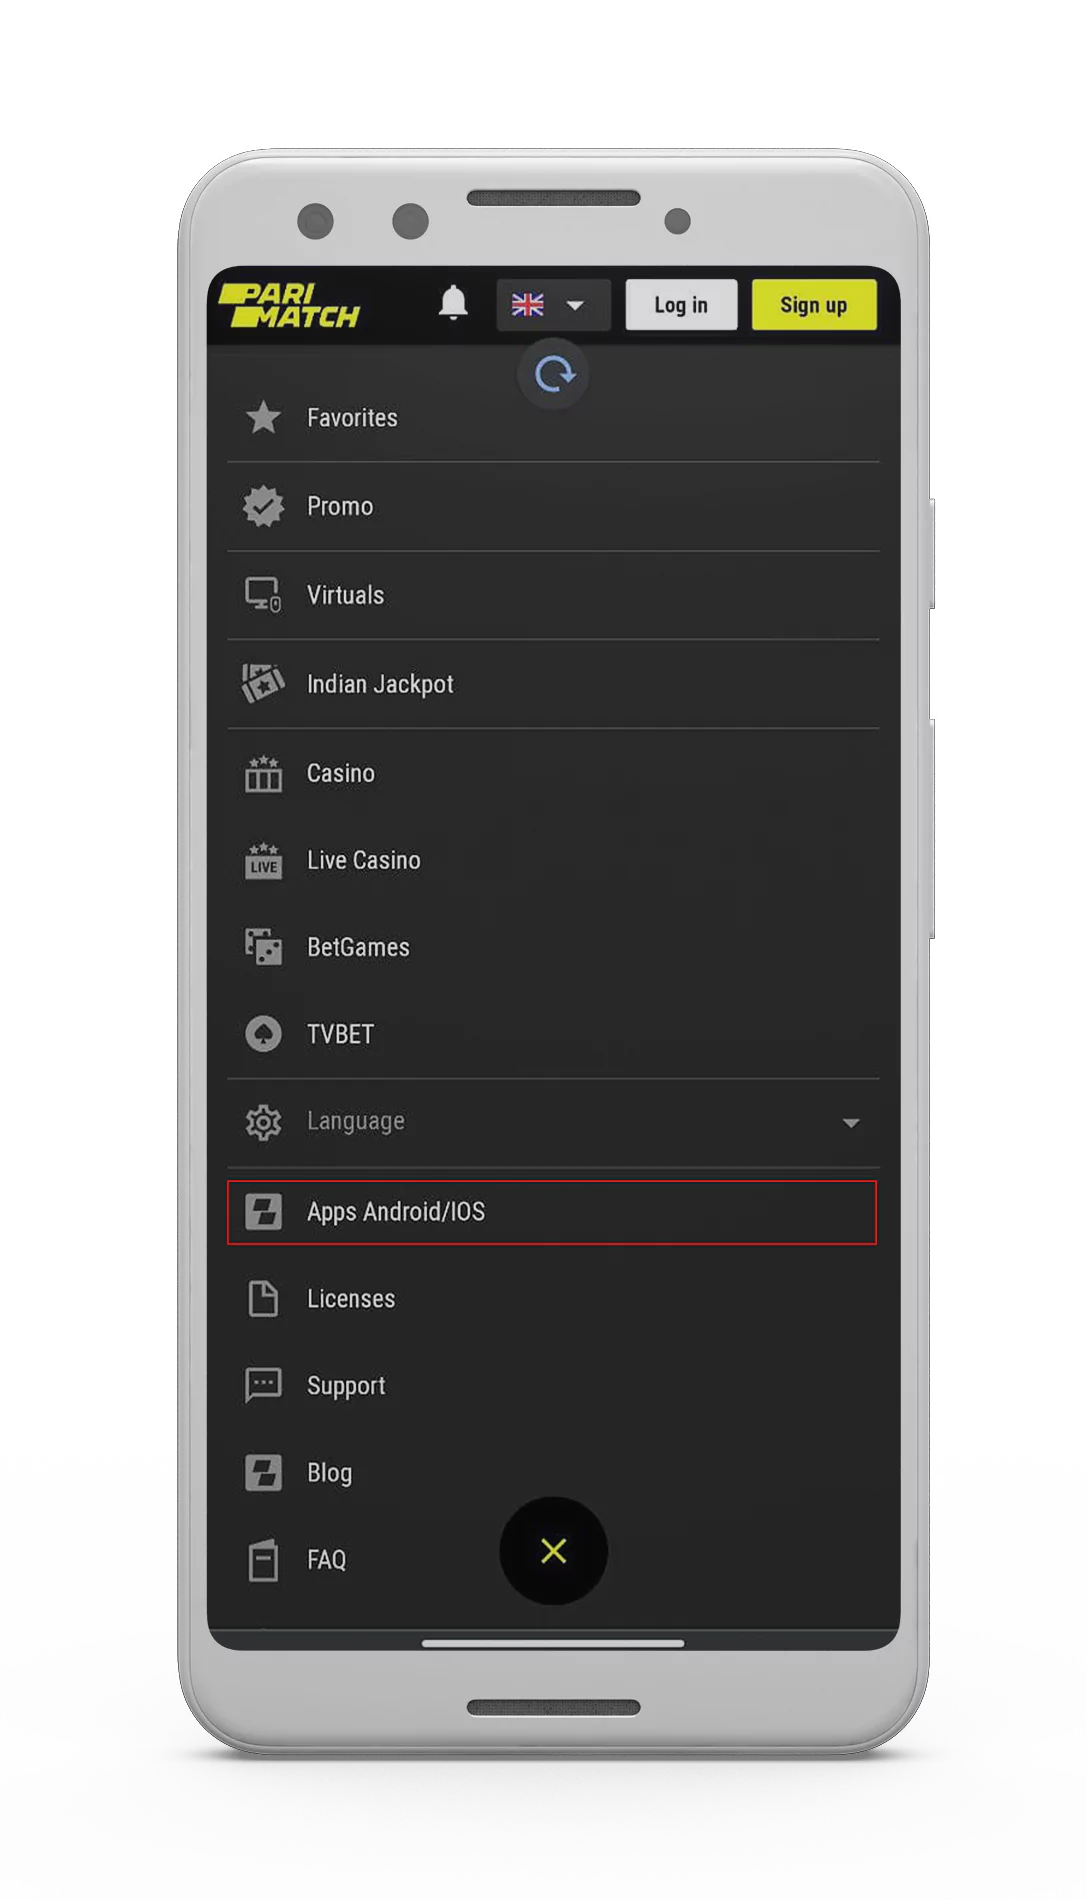1087x1900 pixels.
Task: Open Support chat menu item
Action: click(x=345, y=1386)
